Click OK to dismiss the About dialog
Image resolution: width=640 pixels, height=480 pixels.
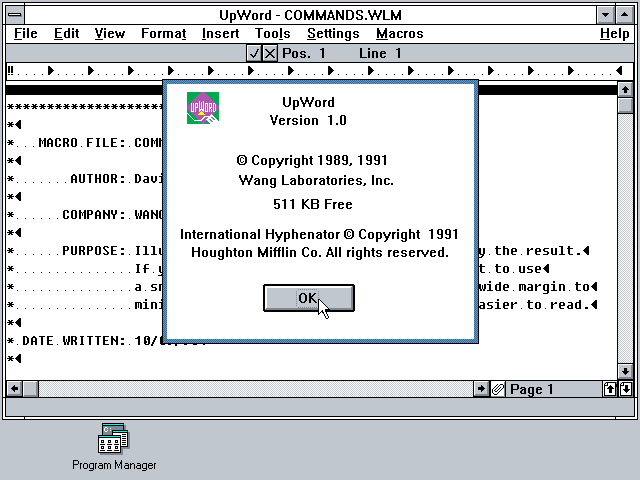tap(309, 298)
